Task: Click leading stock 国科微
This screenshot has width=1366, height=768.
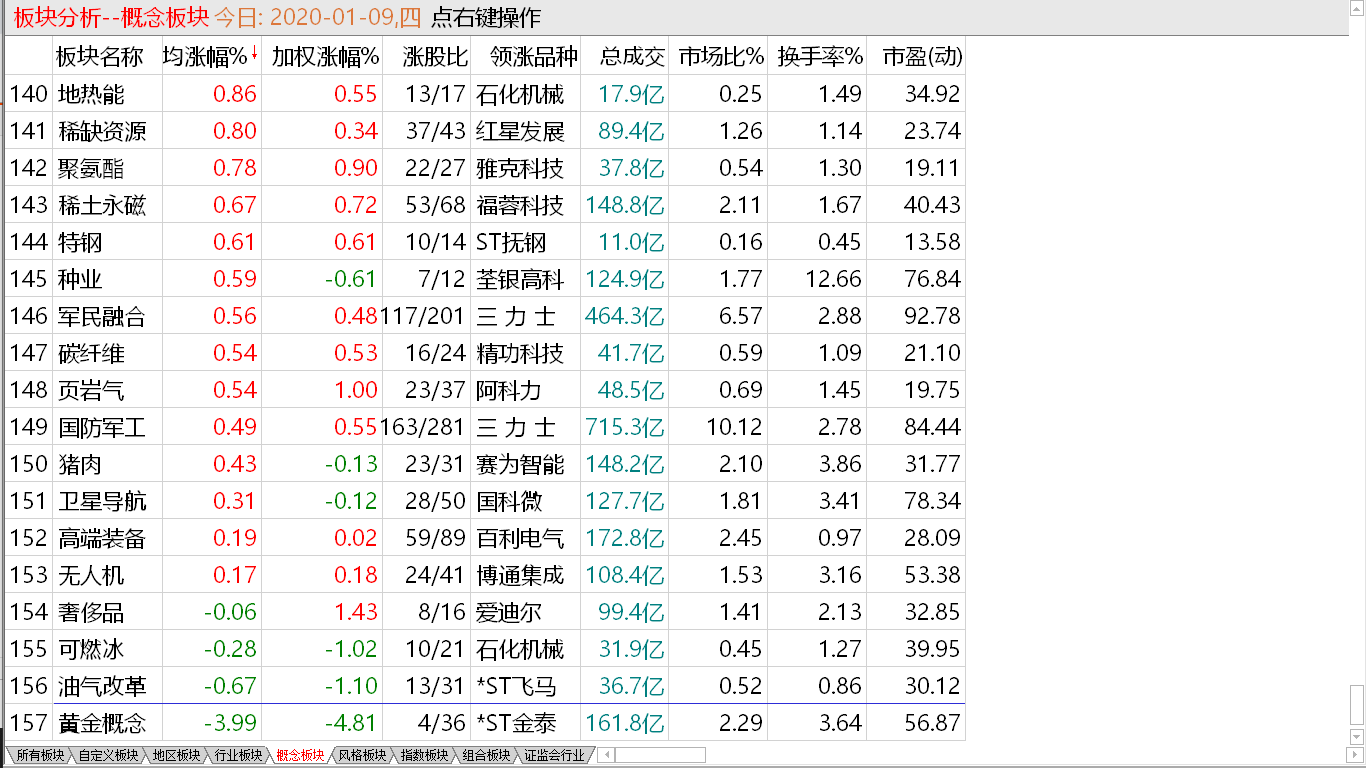Action: point(509,501)
